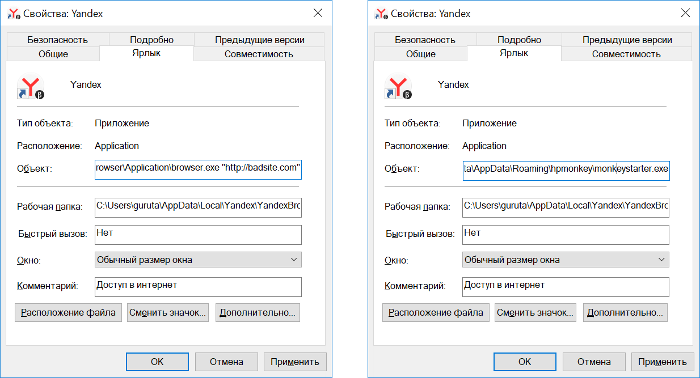Go to the Общие tab in the right dialog
700x378 pixels.
[421, 54]
